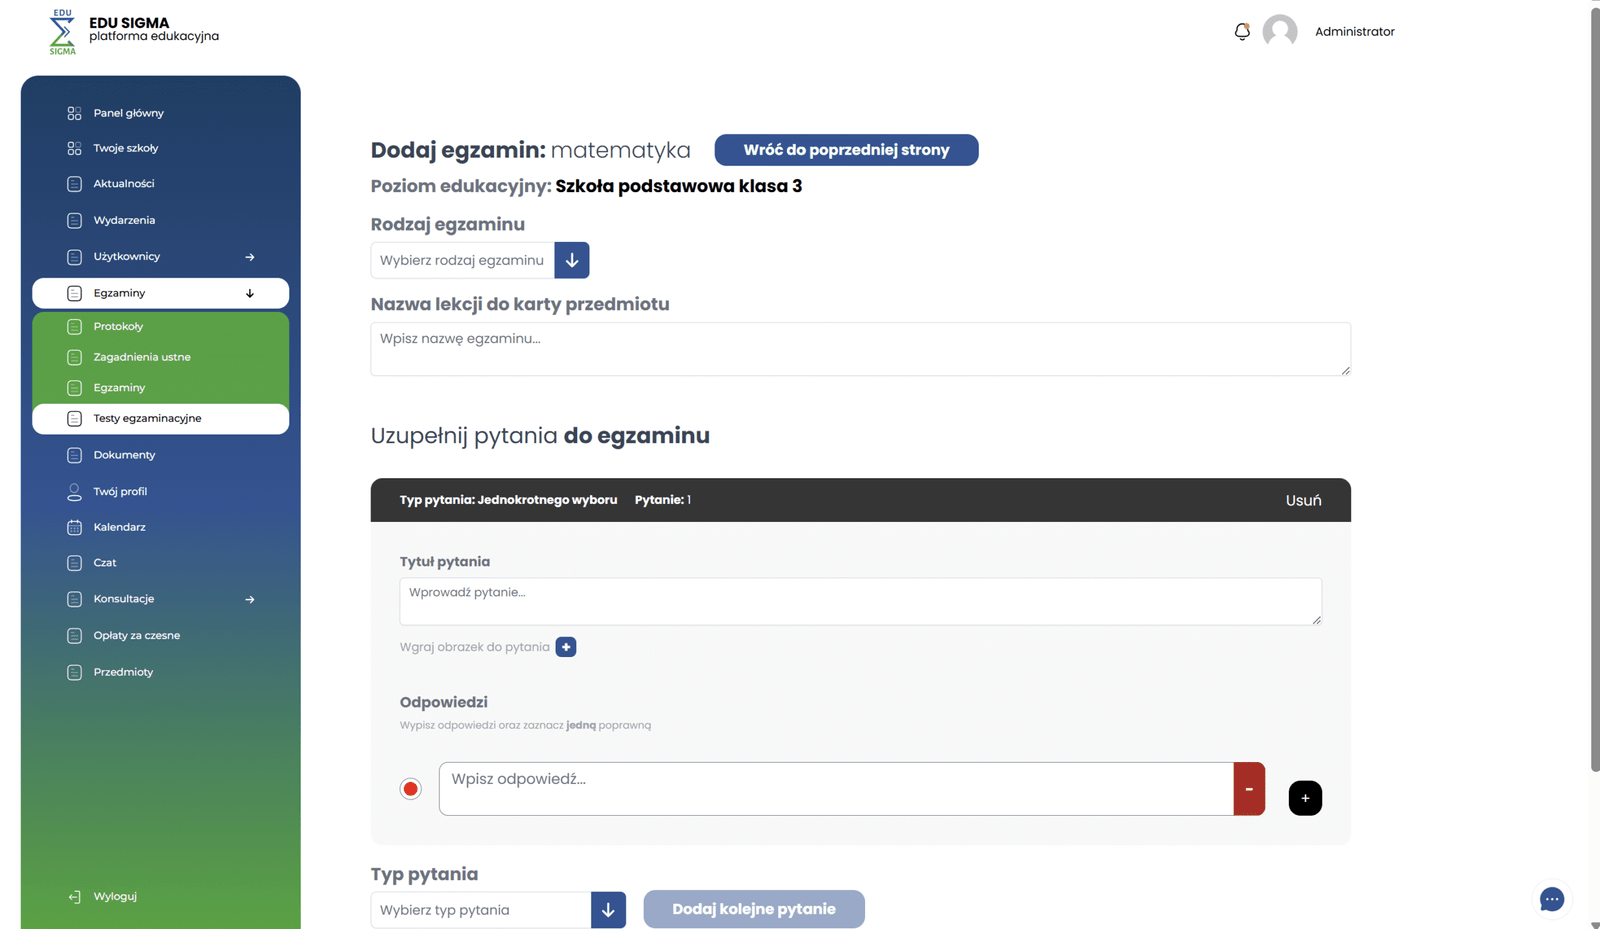Click the Wyloguj logout icon
The image size is (1600, 929).
[74, 897]
